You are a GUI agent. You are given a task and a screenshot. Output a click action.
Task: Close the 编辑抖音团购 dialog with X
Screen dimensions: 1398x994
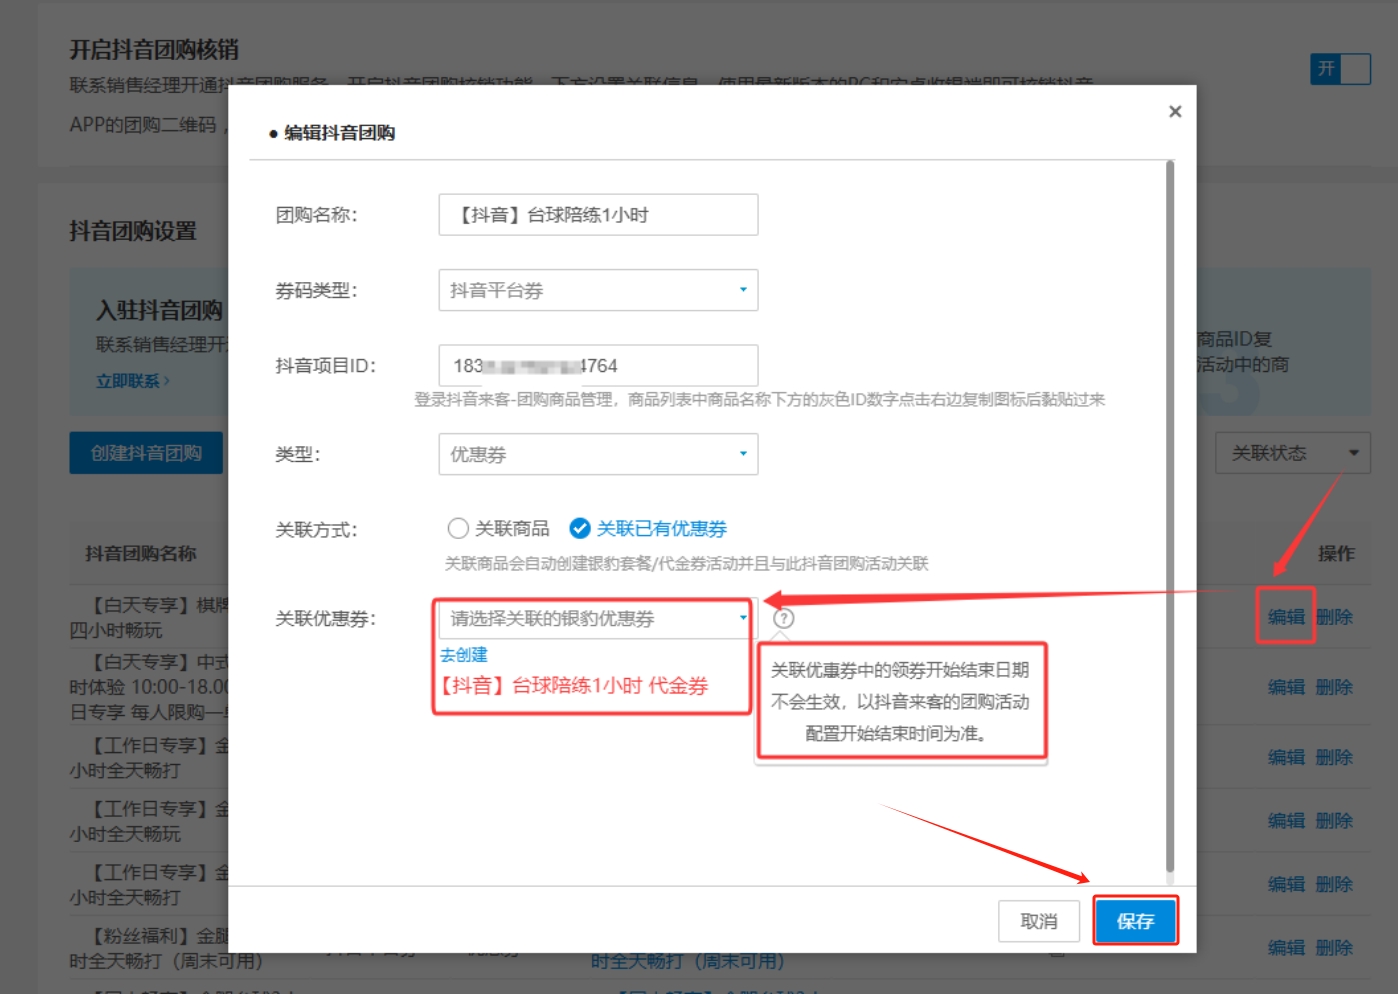point(1175,111)
